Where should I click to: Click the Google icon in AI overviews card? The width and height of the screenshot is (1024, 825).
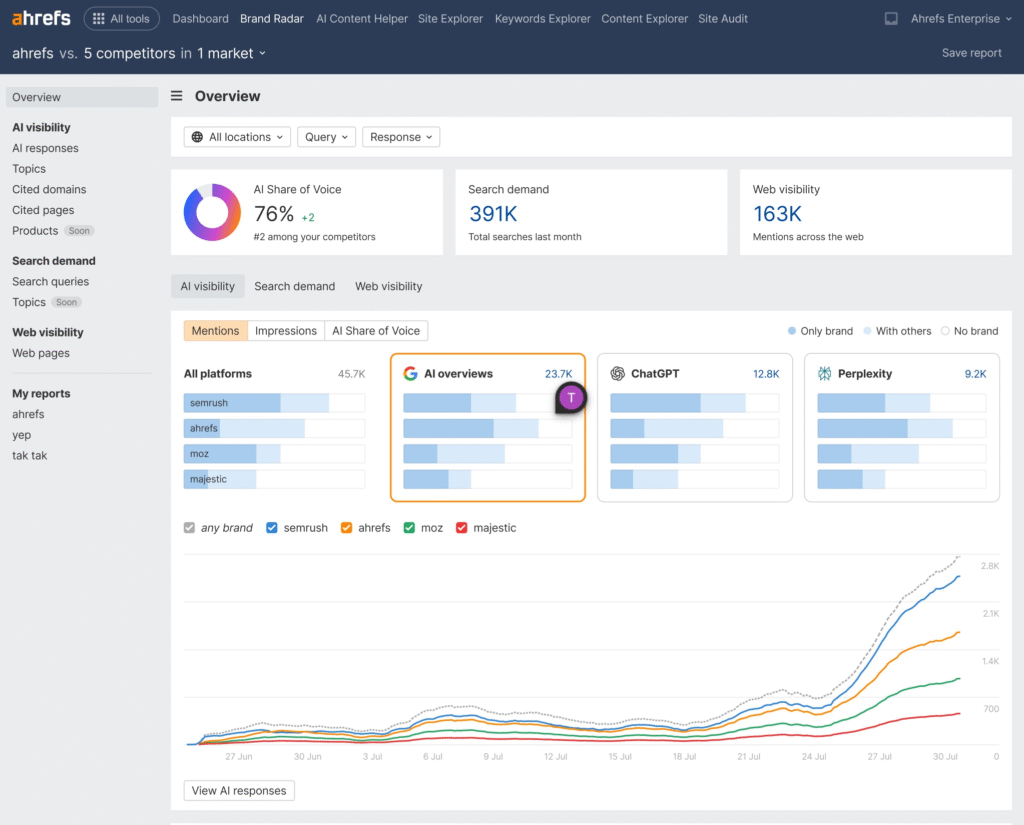(410, 374)
